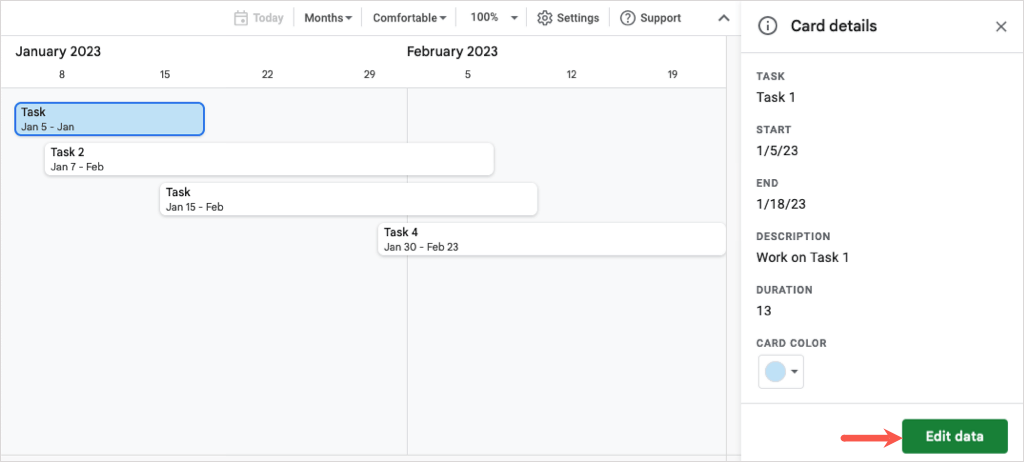Collapse toolbar with the up chevron
1024x462 pixels.
724,18
